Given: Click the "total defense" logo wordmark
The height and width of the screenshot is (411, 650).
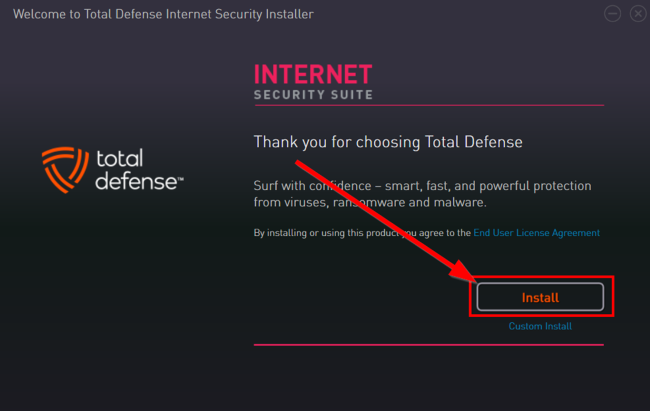Looking at the screenshot, I should (134, 170).
